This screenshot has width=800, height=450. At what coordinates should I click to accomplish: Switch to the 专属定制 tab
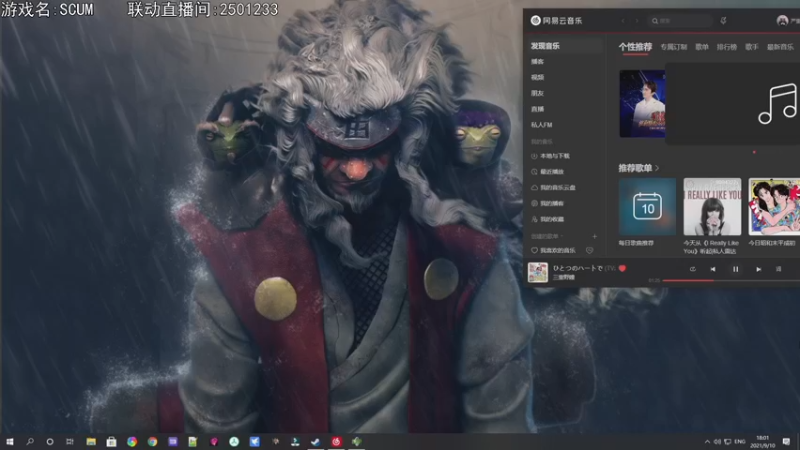click(673, 47)
